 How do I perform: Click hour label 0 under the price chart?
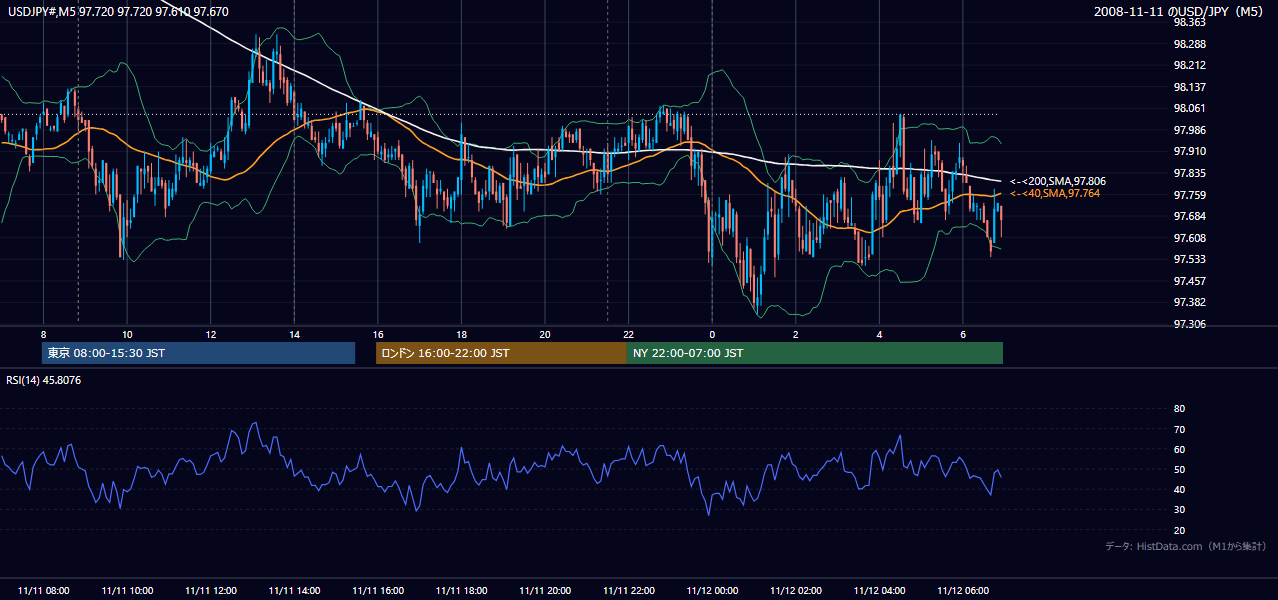(711, 334)
